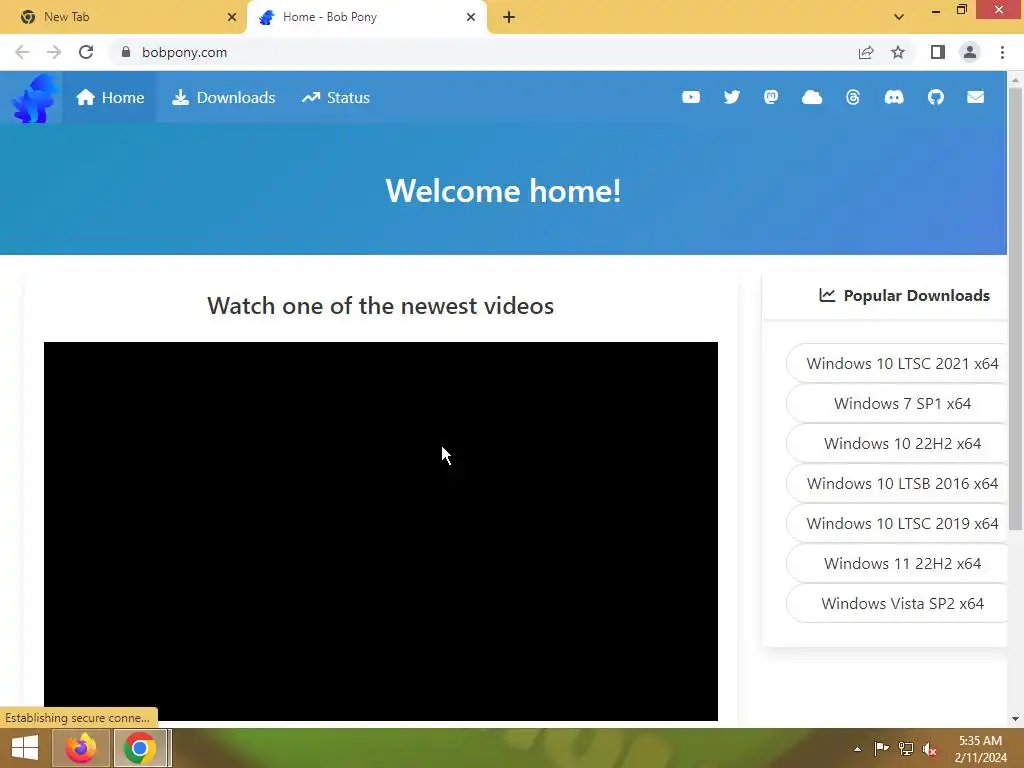
Task: Open the cloud icon in the site header
Action: [x=812, y=97]
